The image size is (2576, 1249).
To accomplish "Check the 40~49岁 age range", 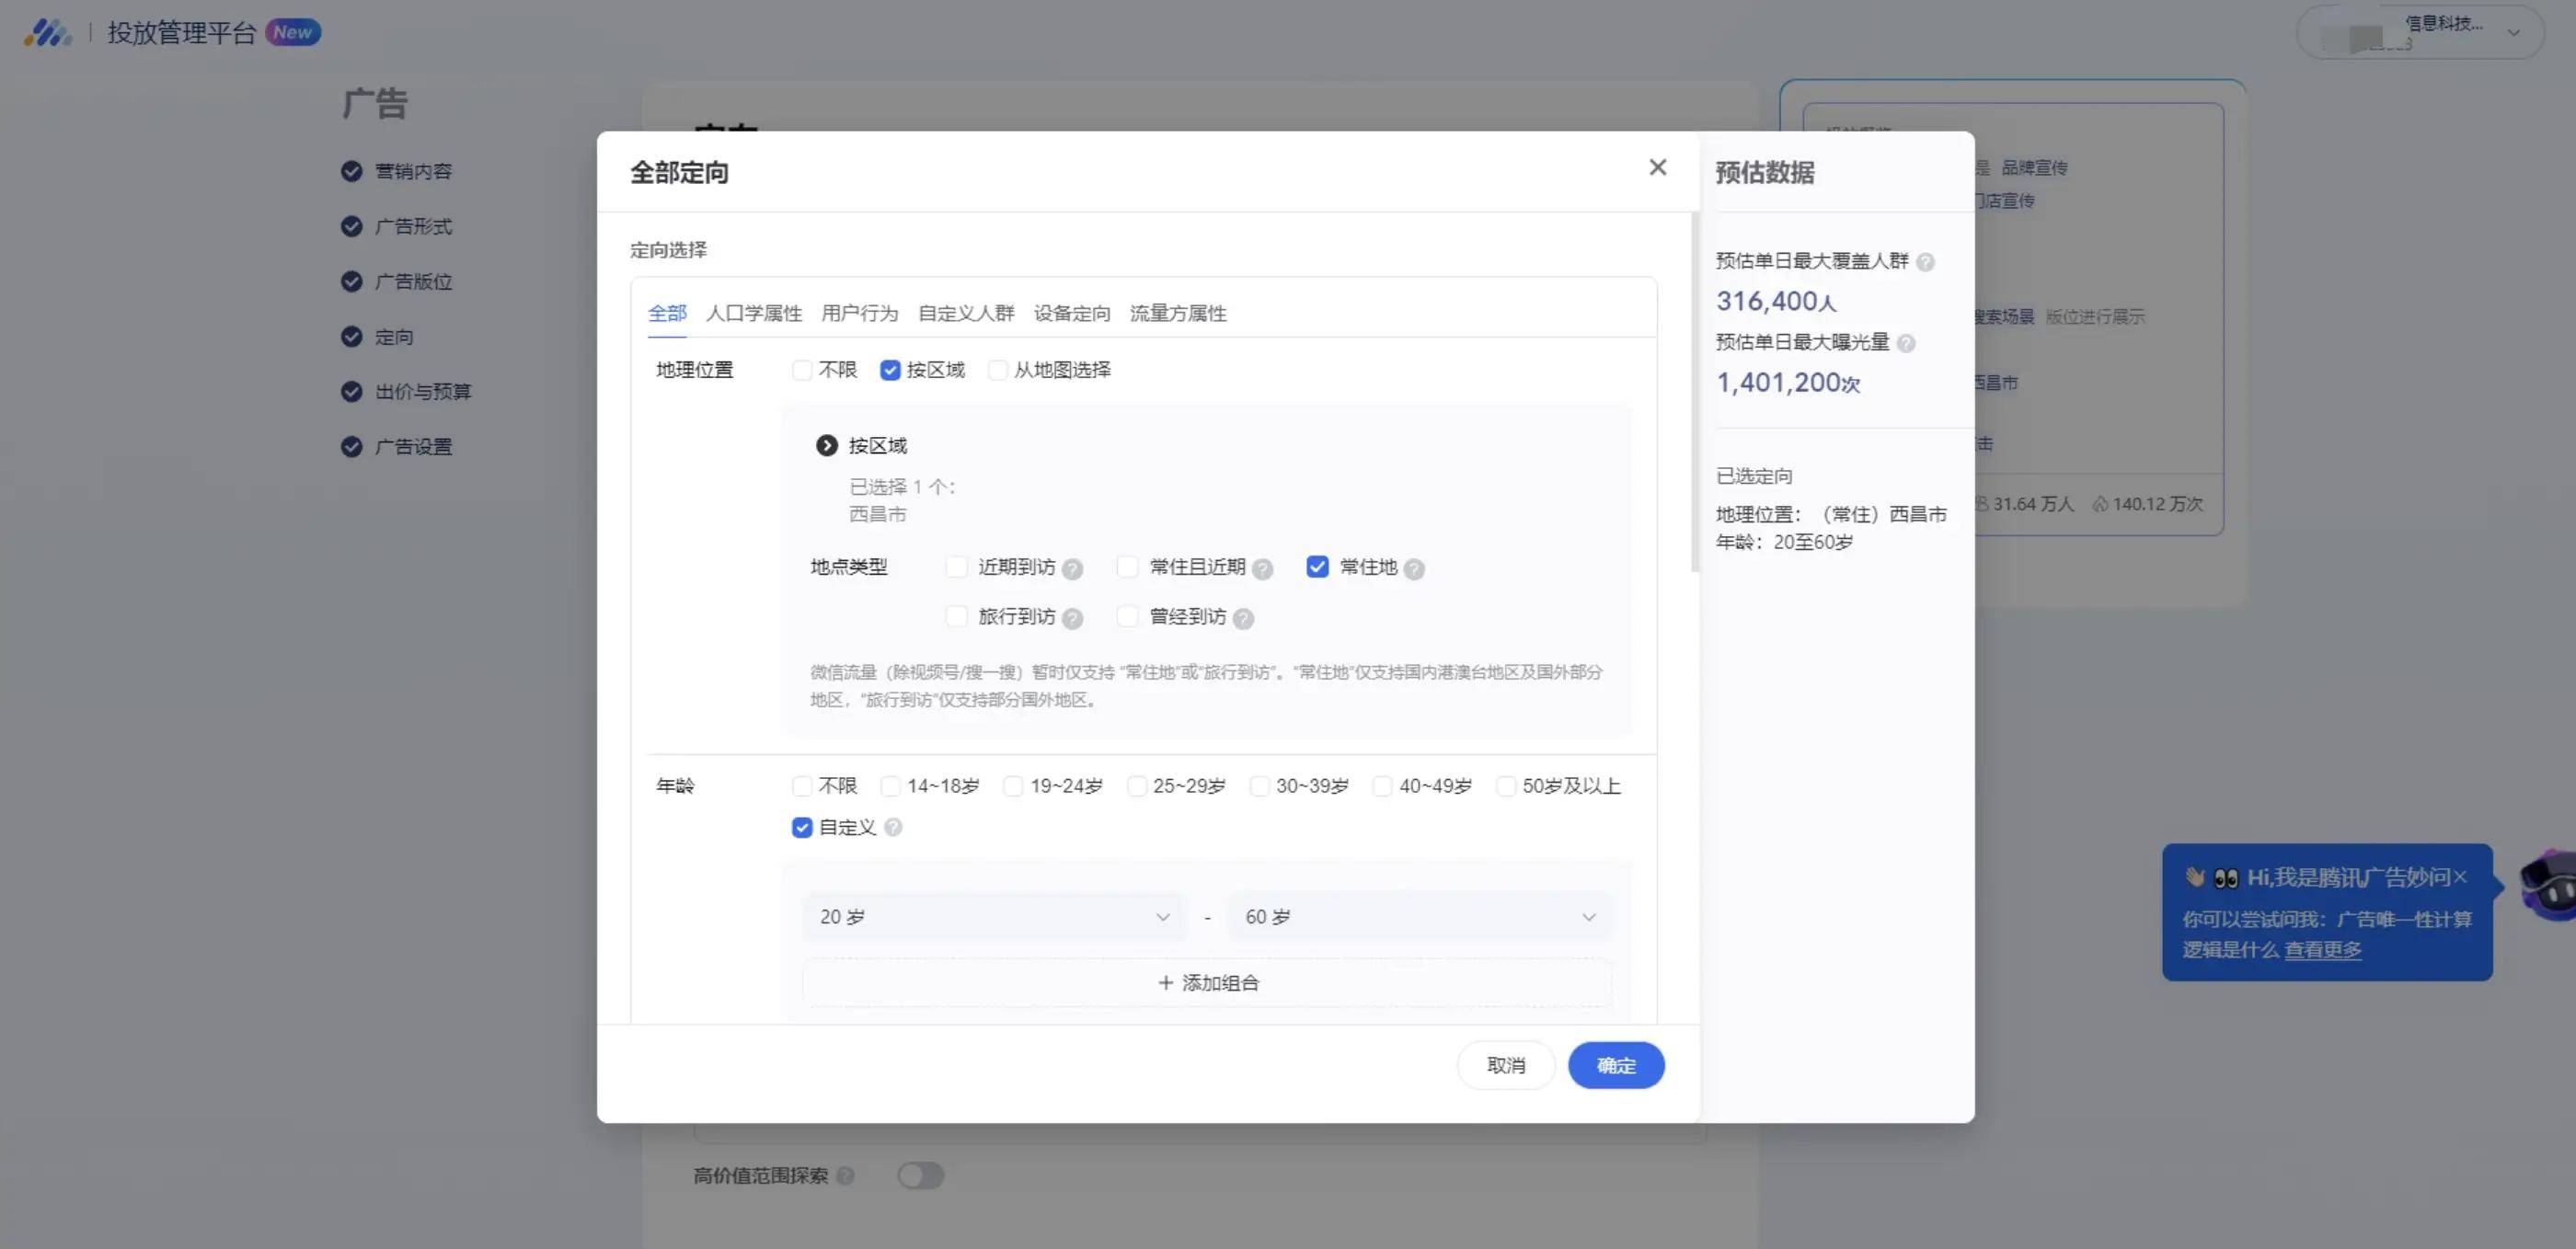I will tap(1382, 786).
